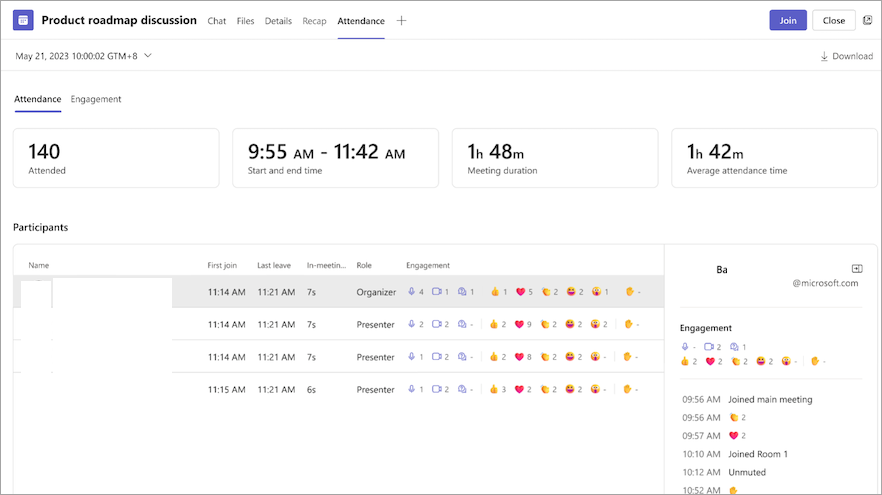Open the Chat tab
Image resolution: width=882 pixels, height=495 pixels.
coord(217,21)
